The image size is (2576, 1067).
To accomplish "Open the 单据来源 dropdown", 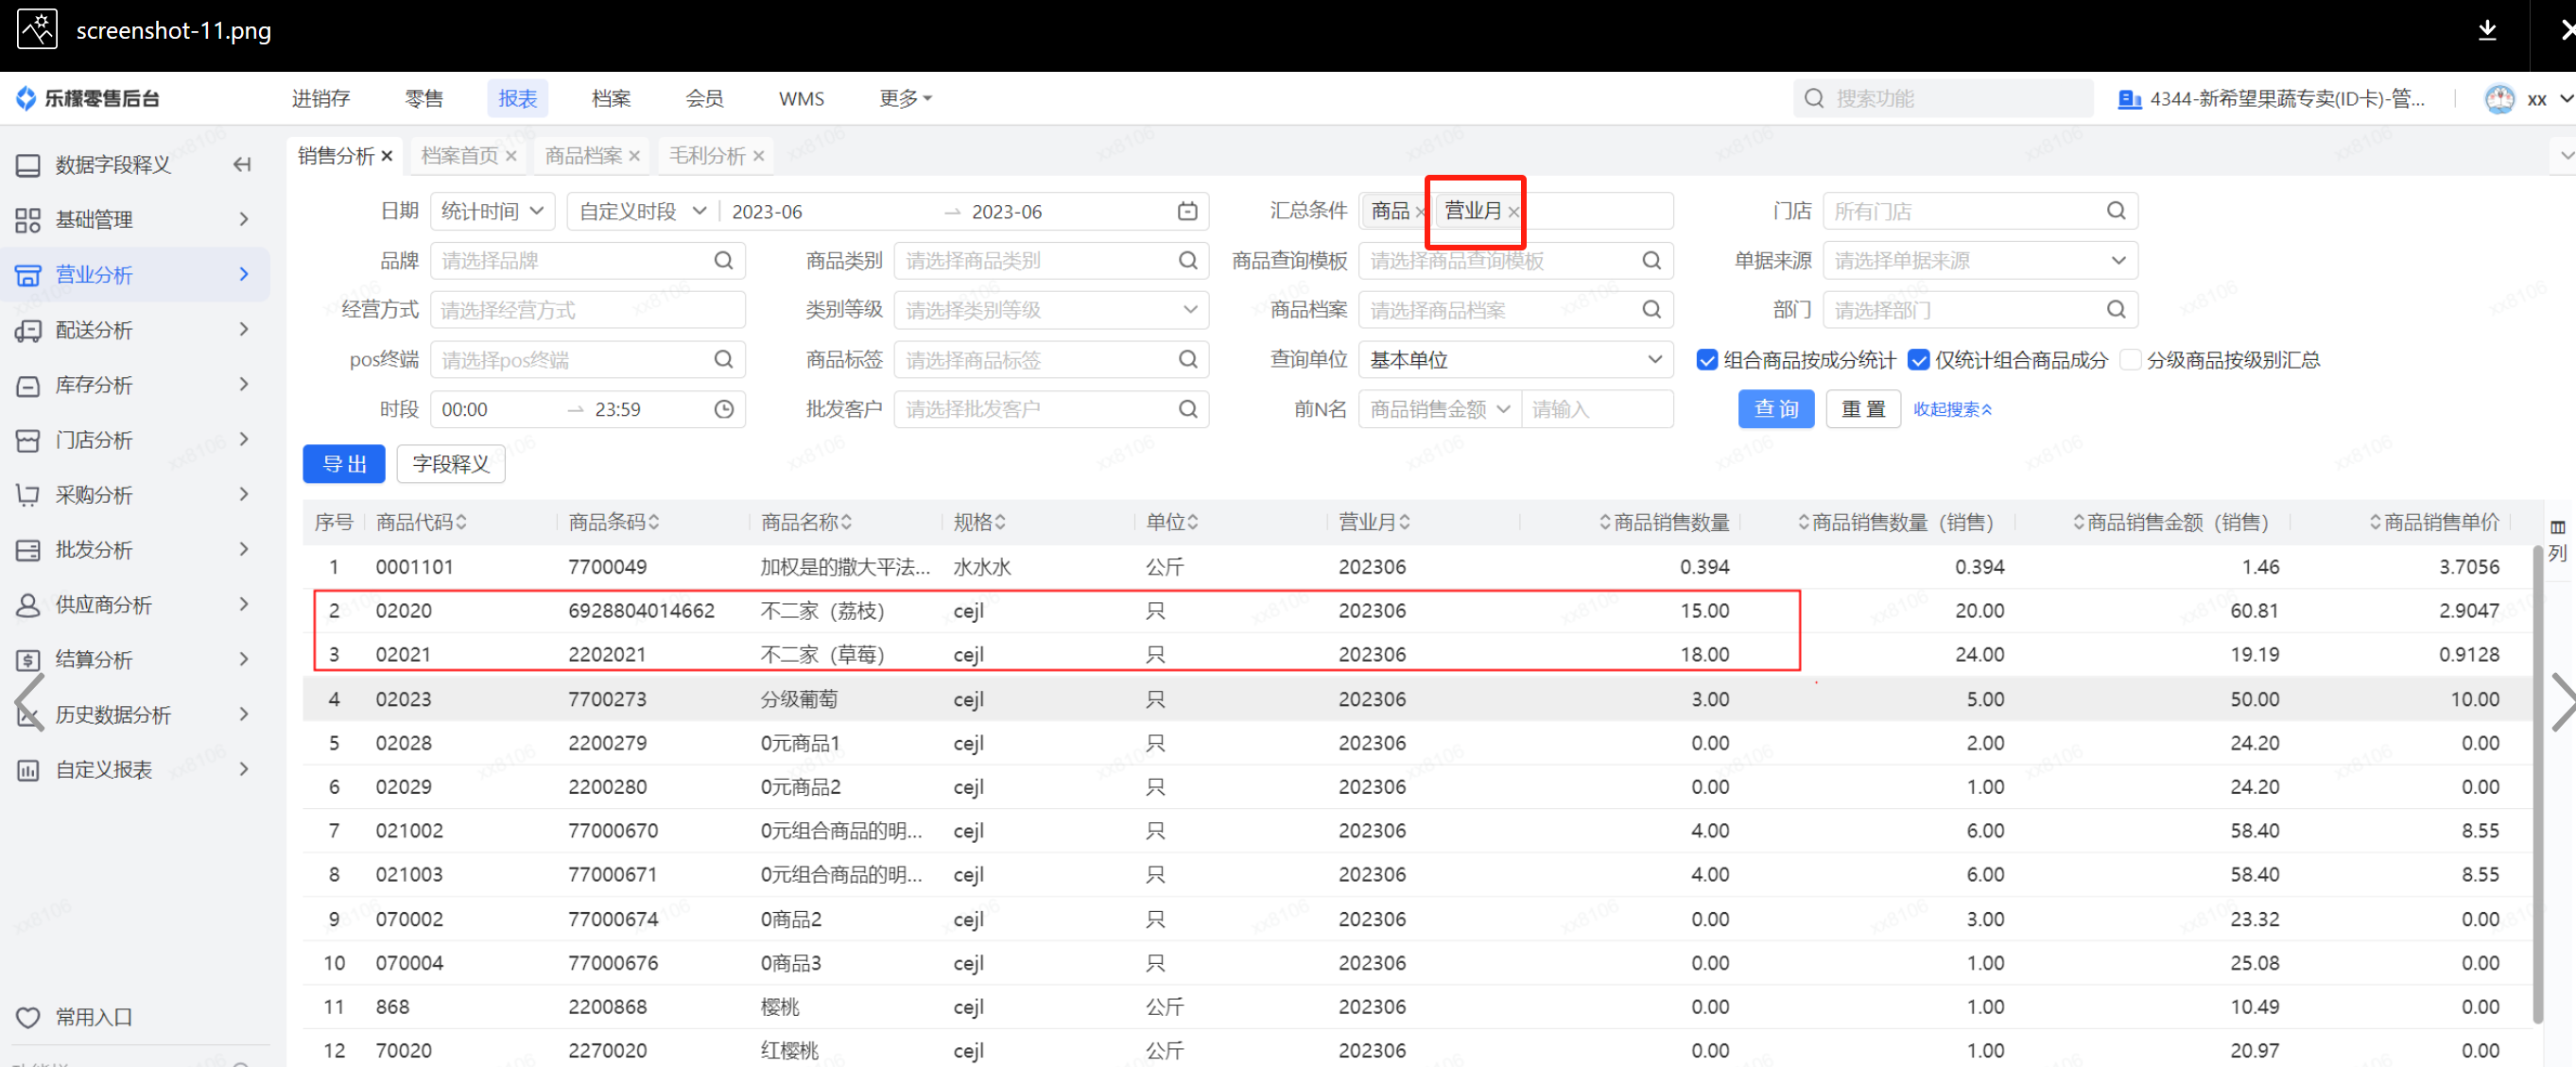I will point(1980,261).
